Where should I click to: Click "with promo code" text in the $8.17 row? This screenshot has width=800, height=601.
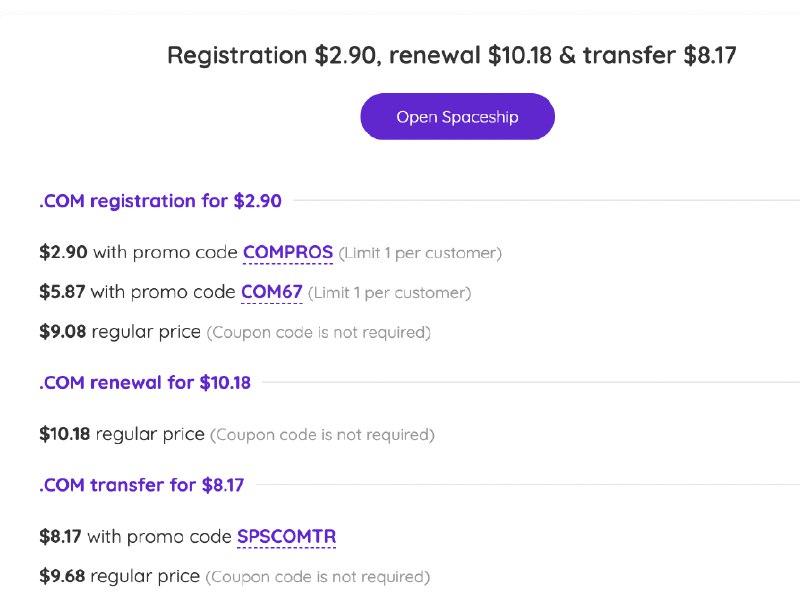[x=159, y=537]
